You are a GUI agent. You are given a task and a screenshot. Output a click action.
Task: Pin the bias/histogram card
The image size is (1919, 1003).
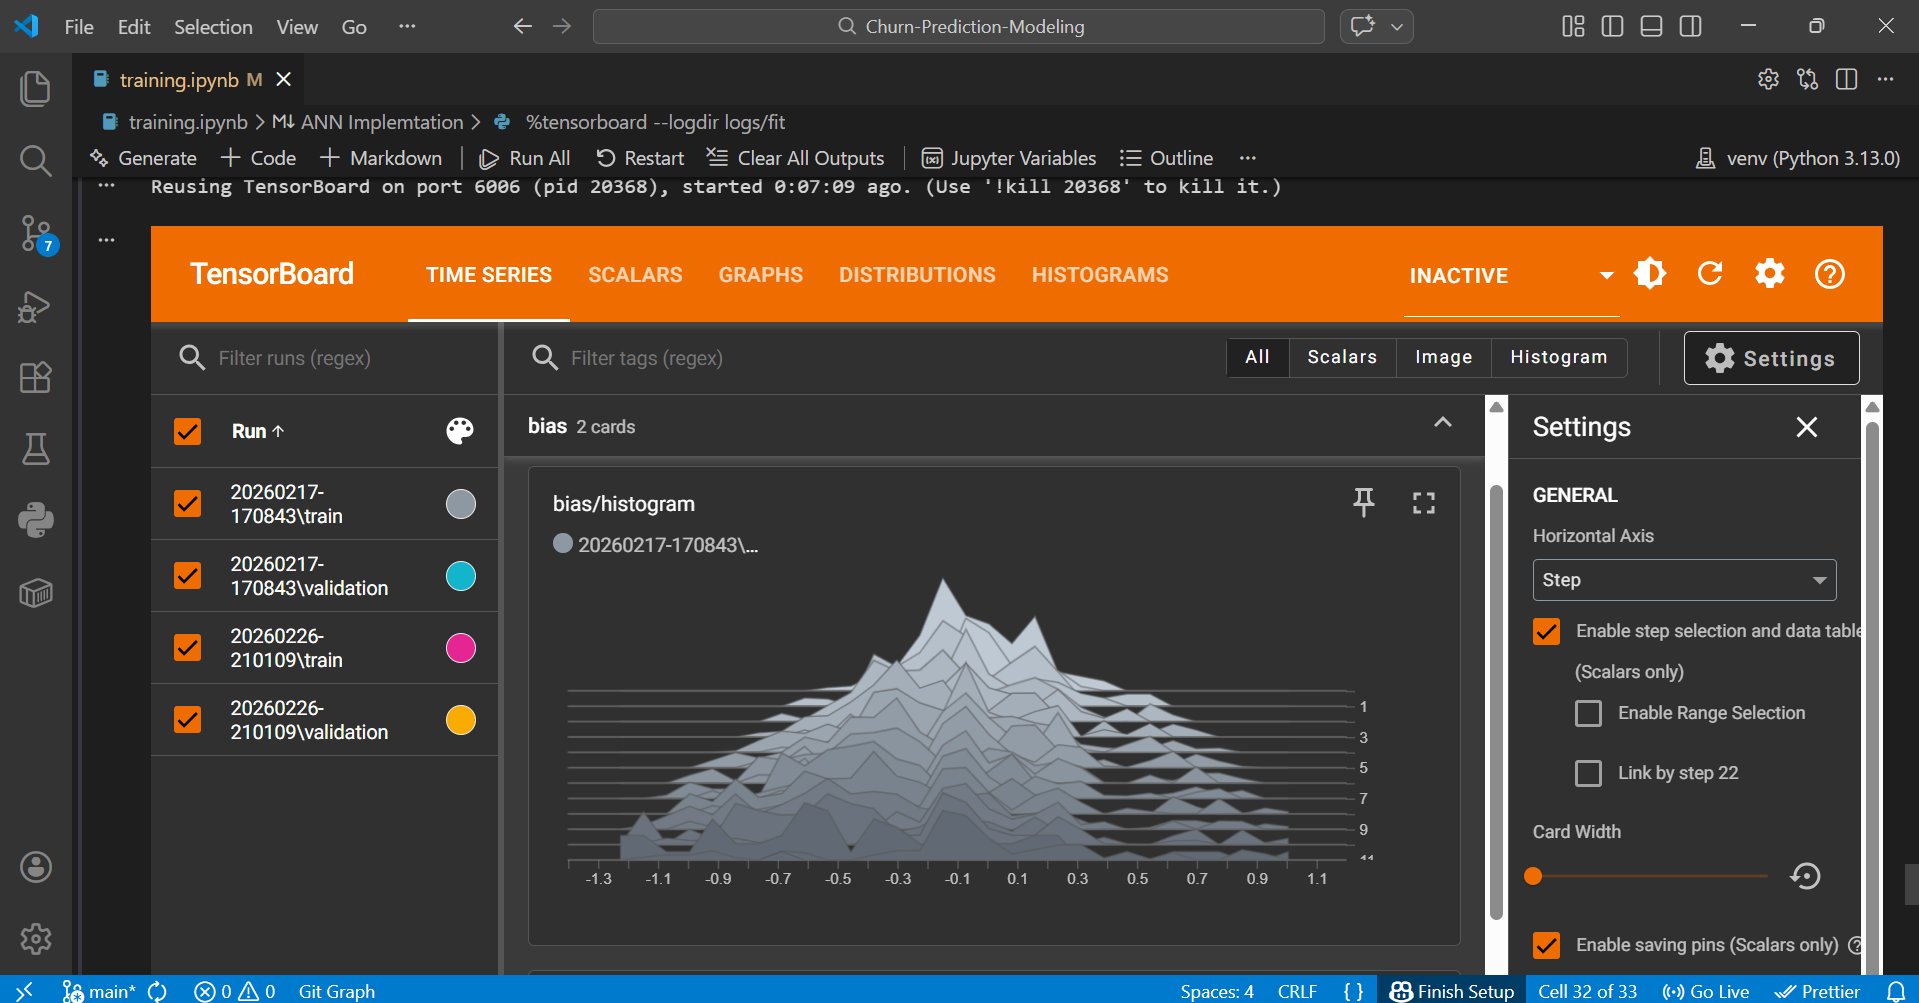[1363, 502]
